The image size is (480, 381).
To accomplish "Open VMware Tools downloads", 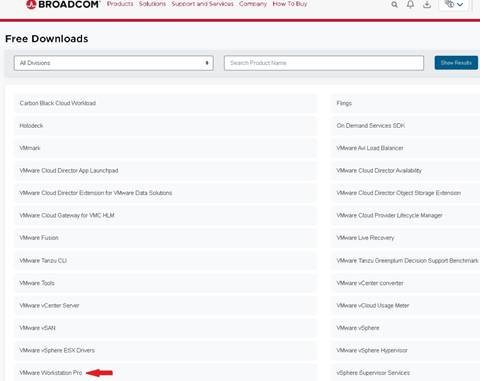I will pyautogui.click(x=165, y=283).
